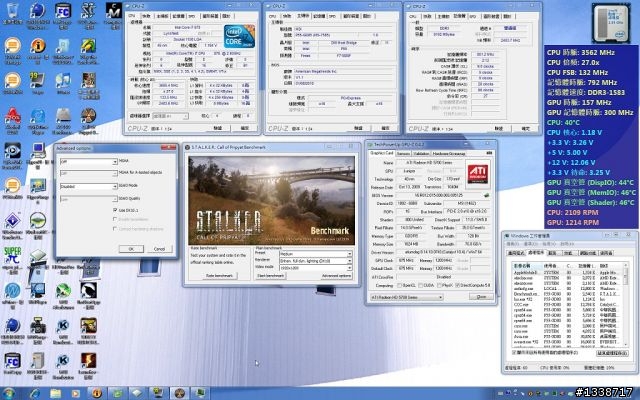Open the Windows Start orb

click(x=9, y=393)
